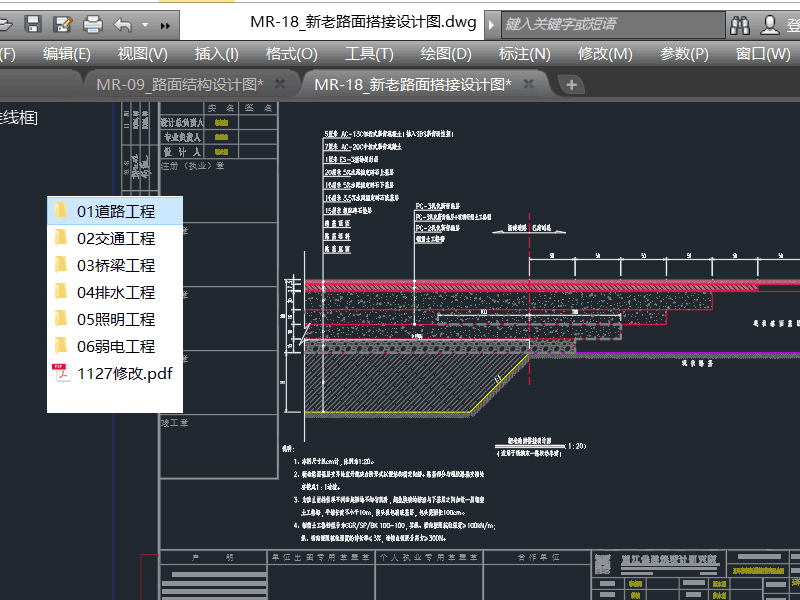Screen dimensions: 800x600
Task: Open the 插入(I) menu
Action: click(216, 54)
